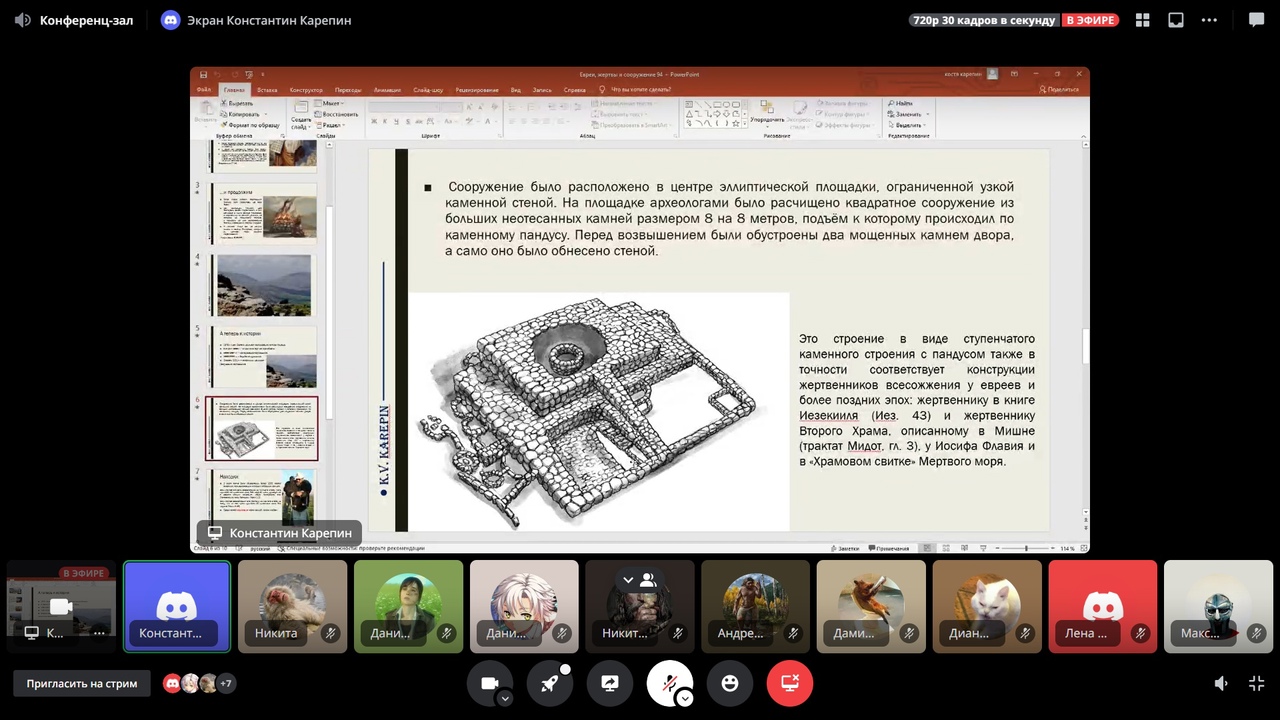Click the paragraph beginning 'Сооружение было расположено'
The image size is (1280, 720).
(x=729, y=219)
